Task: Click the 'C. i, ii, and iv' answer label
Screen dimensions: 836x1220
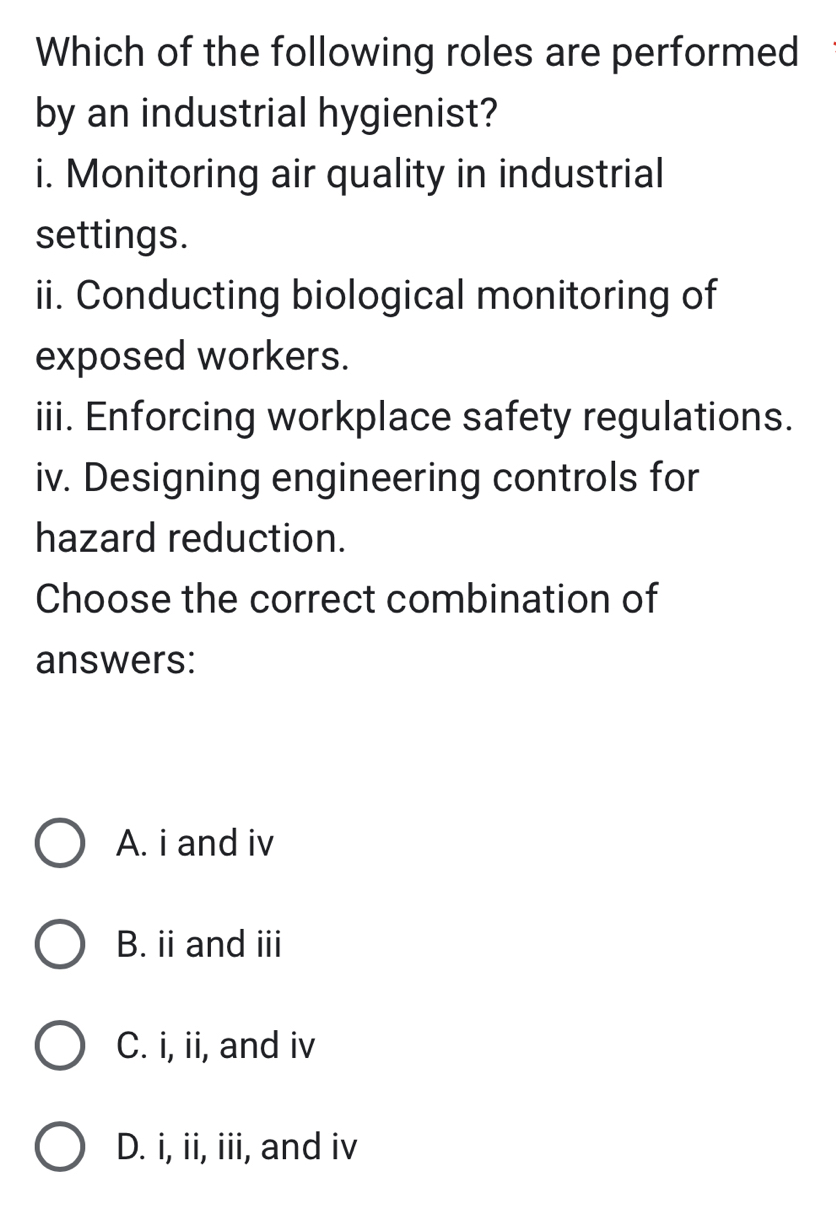Action: [x=215, y=1046]
